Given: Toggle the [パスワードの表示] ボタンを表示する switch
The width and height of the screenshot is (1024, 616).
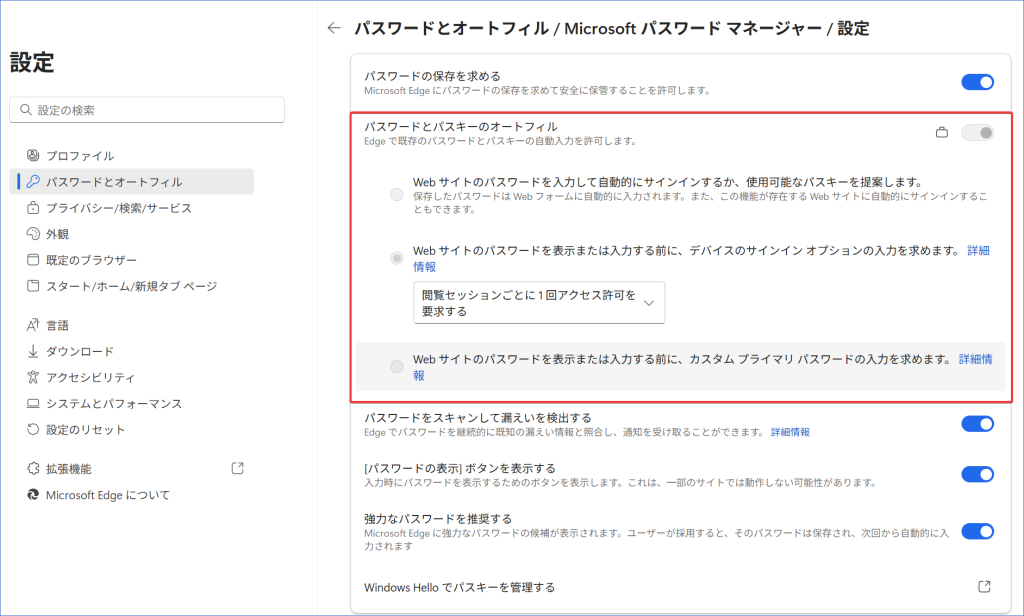Looking at the screenshot, I should pos(977,474).
